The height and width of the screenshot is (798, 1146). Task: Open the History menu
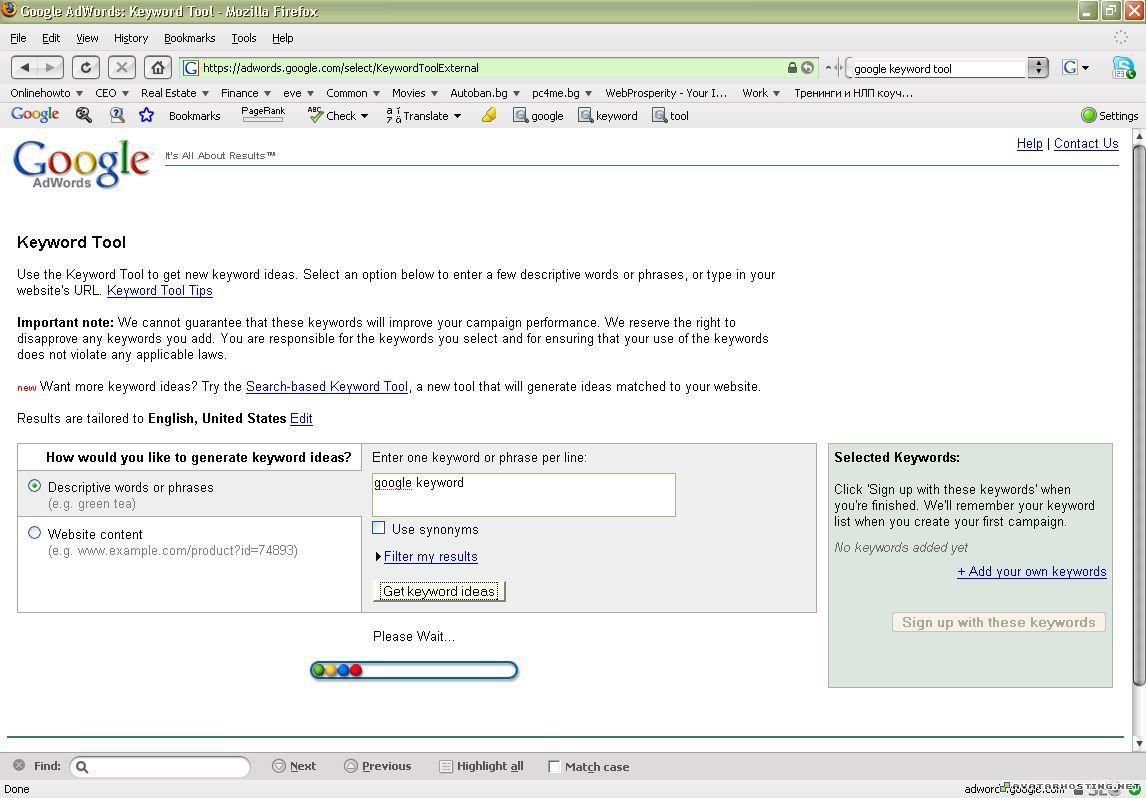tap(130, 38)
